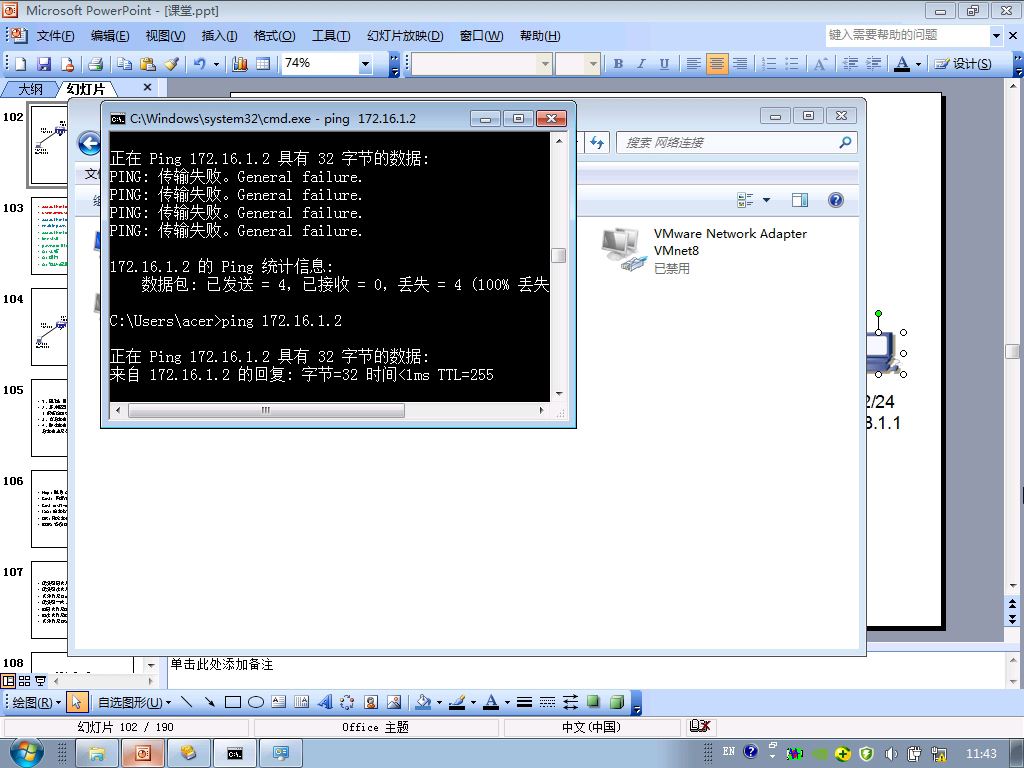Open 3-D style options
Viewport: 1024px width, 768px height.
click(x=616, y=703)
